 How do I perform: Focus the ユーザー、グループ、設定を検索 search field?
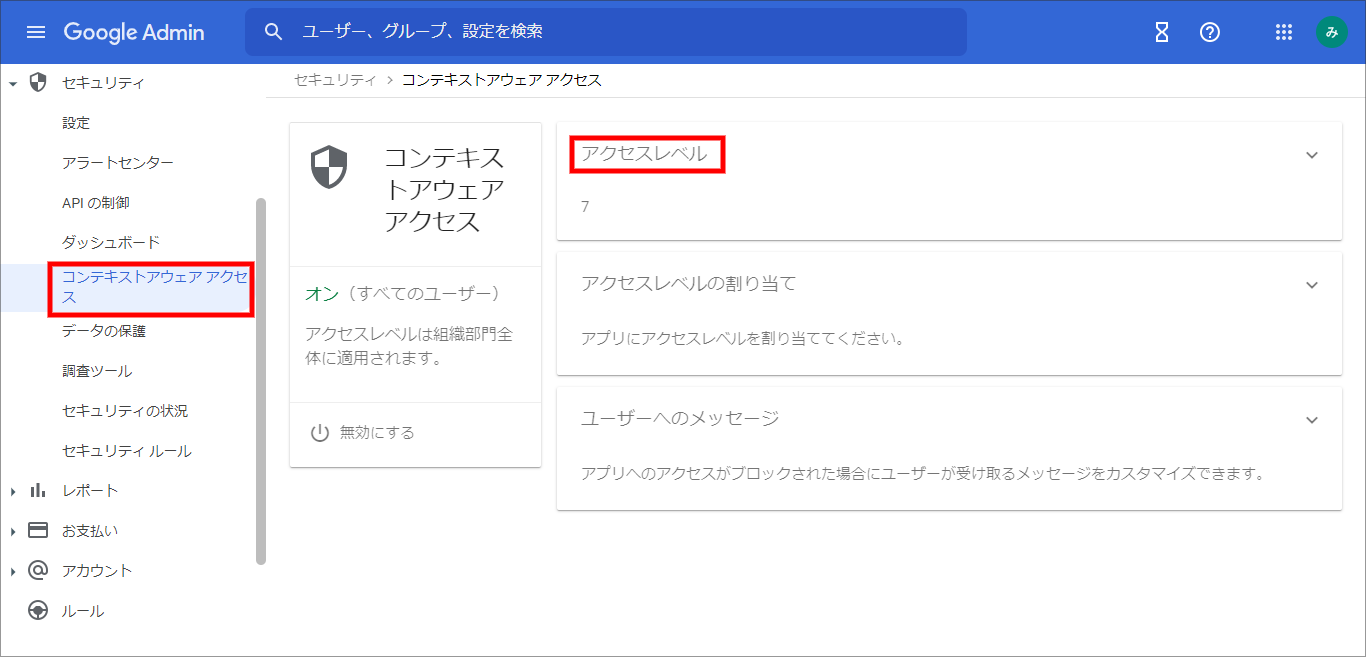(x=605, y=32)
